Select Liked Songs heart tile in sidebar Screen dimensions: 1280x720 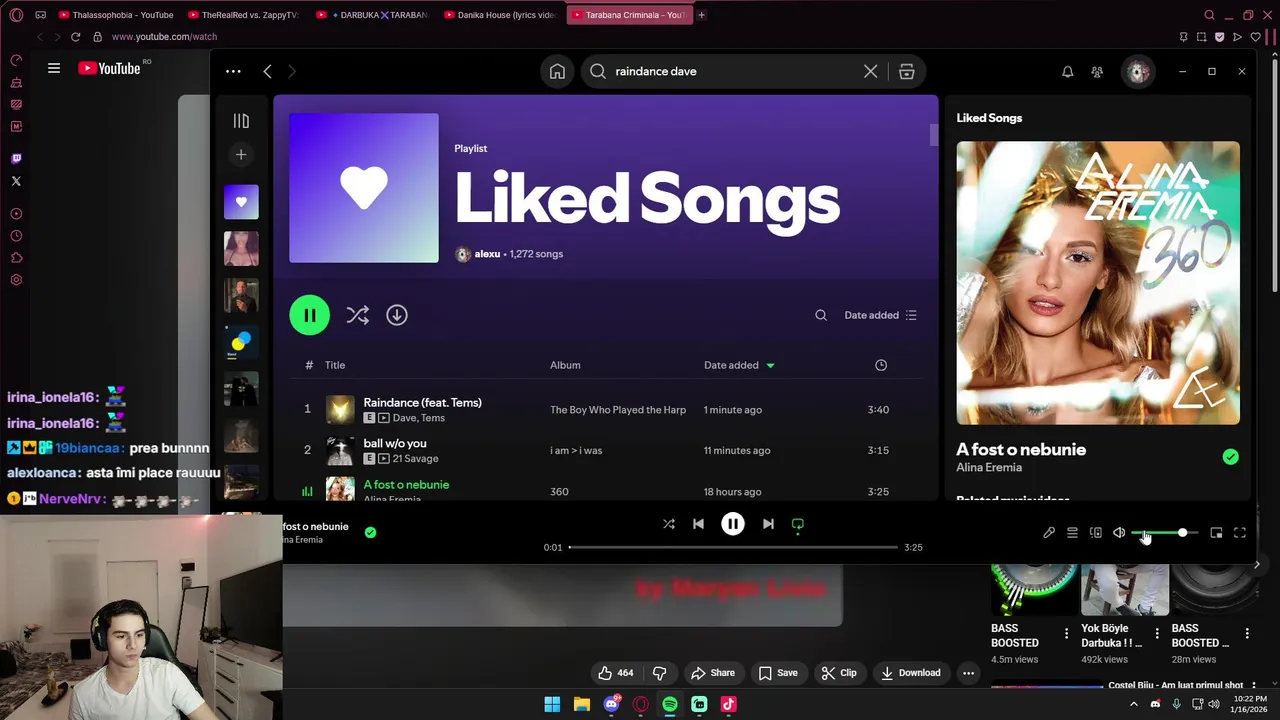pyautogui.click(x=241, y=202)
